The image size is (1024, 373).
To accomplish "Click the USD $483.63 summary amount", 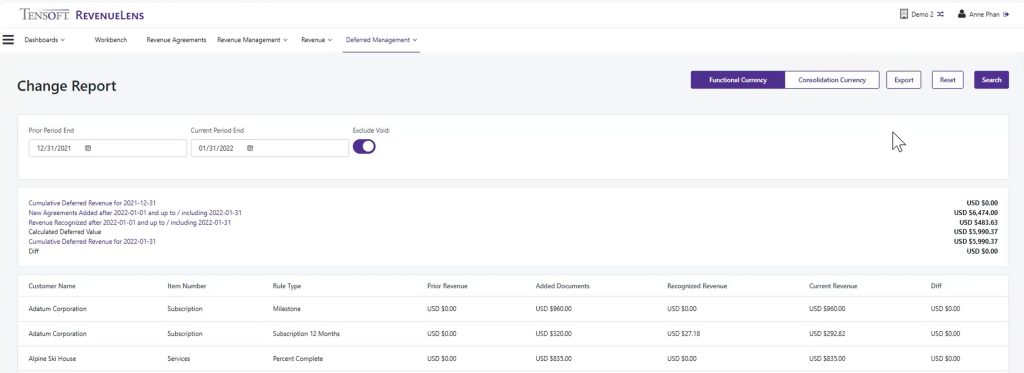I will 978,222.
